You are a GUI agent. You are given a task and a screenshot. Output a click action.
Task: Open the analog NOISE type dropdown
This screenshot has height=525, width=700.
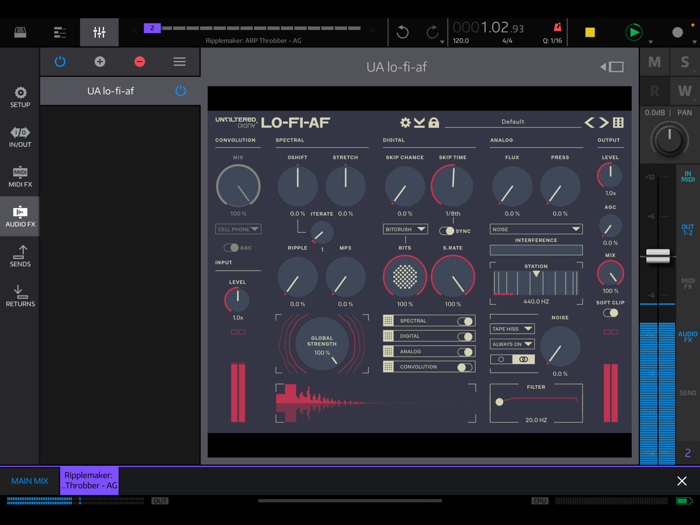(536, 229)
